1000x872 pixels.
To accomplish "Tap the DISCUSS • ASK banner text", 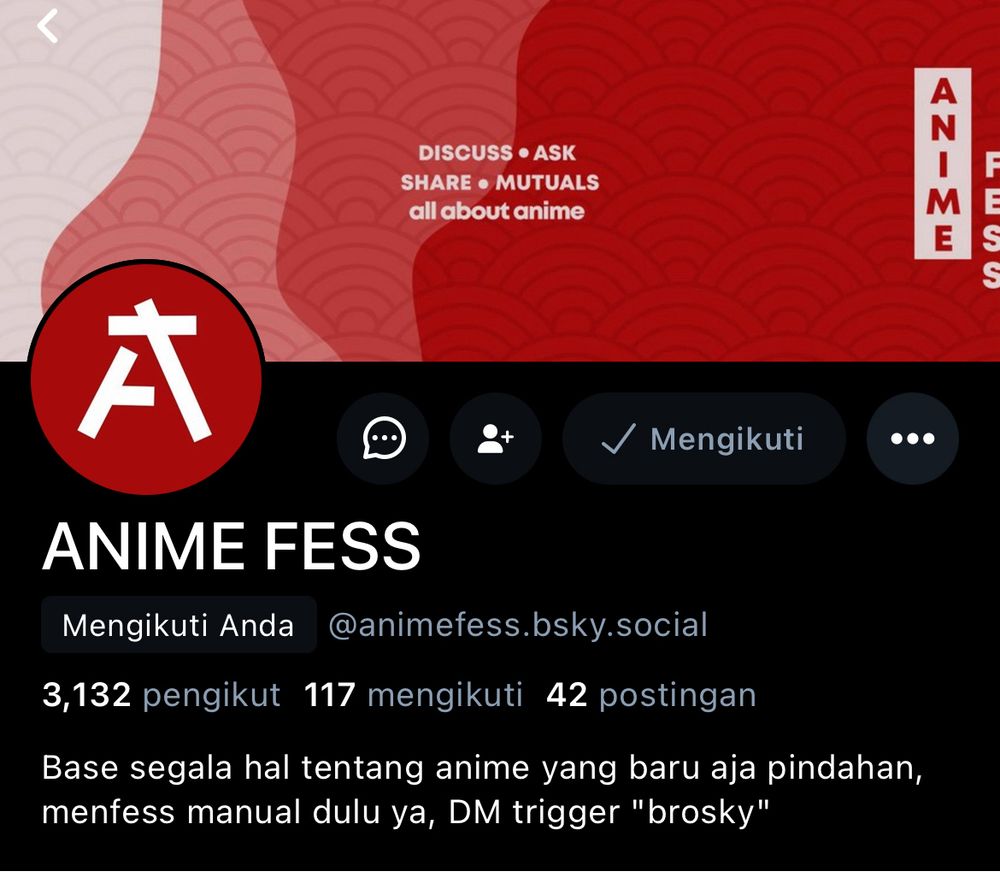I will 497,152.
